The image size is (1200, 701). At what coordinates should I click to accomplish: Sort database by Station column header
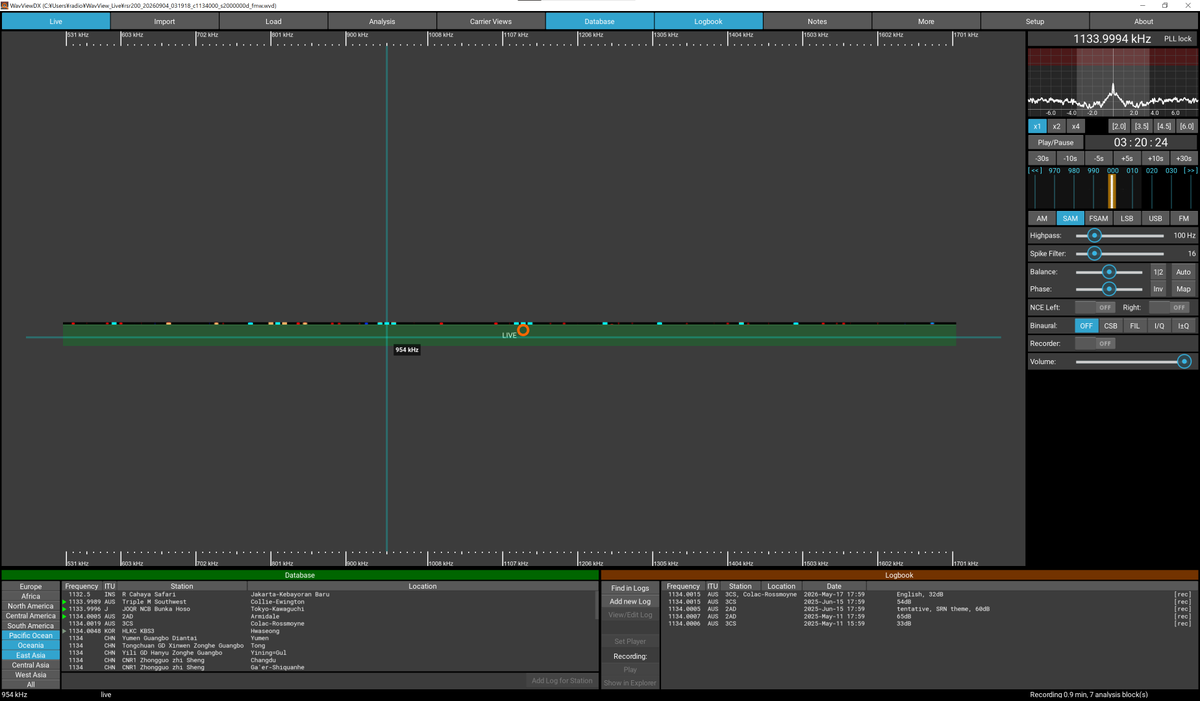(x=181, y=586)
